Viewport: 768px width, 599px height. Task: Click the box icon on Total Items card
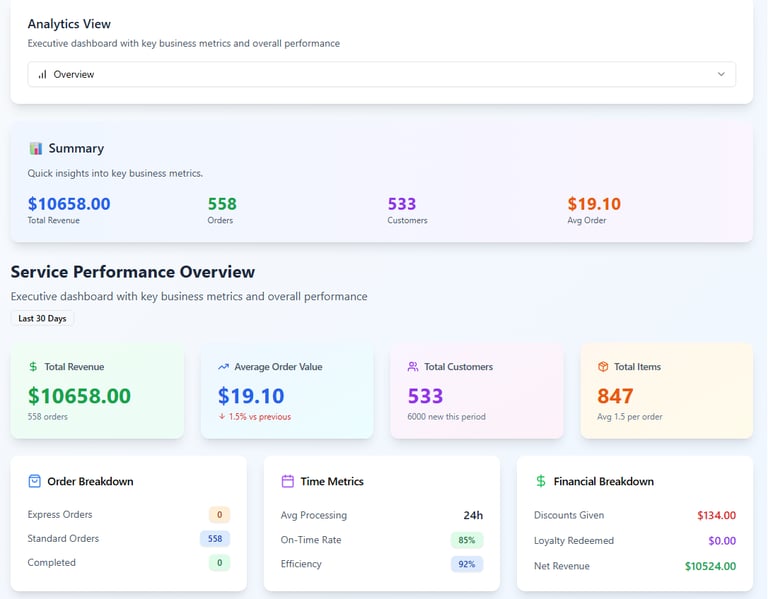(603, 367)
